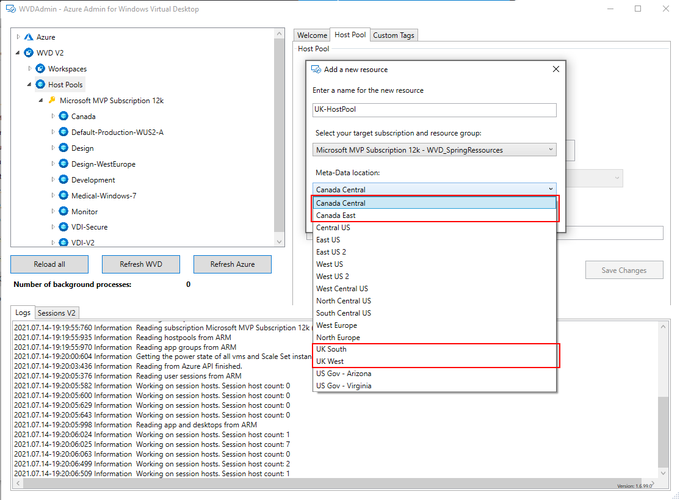
Task: Collapse Microsoft MVP Subscription 12k node
Action: (x=41, y=100)
